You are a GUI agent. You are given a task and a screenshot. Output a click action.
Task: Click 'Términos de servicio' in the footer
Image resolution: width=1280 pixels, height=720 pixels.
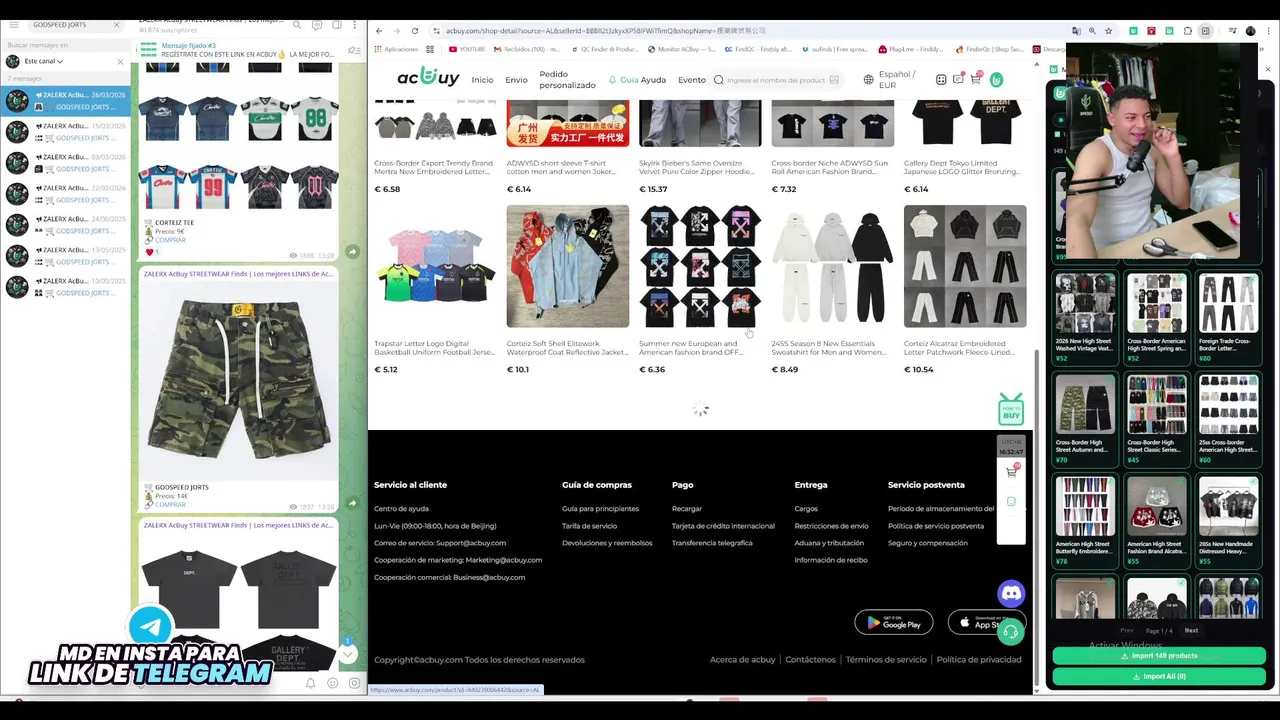pyautogui.click(x=886, y=660)
